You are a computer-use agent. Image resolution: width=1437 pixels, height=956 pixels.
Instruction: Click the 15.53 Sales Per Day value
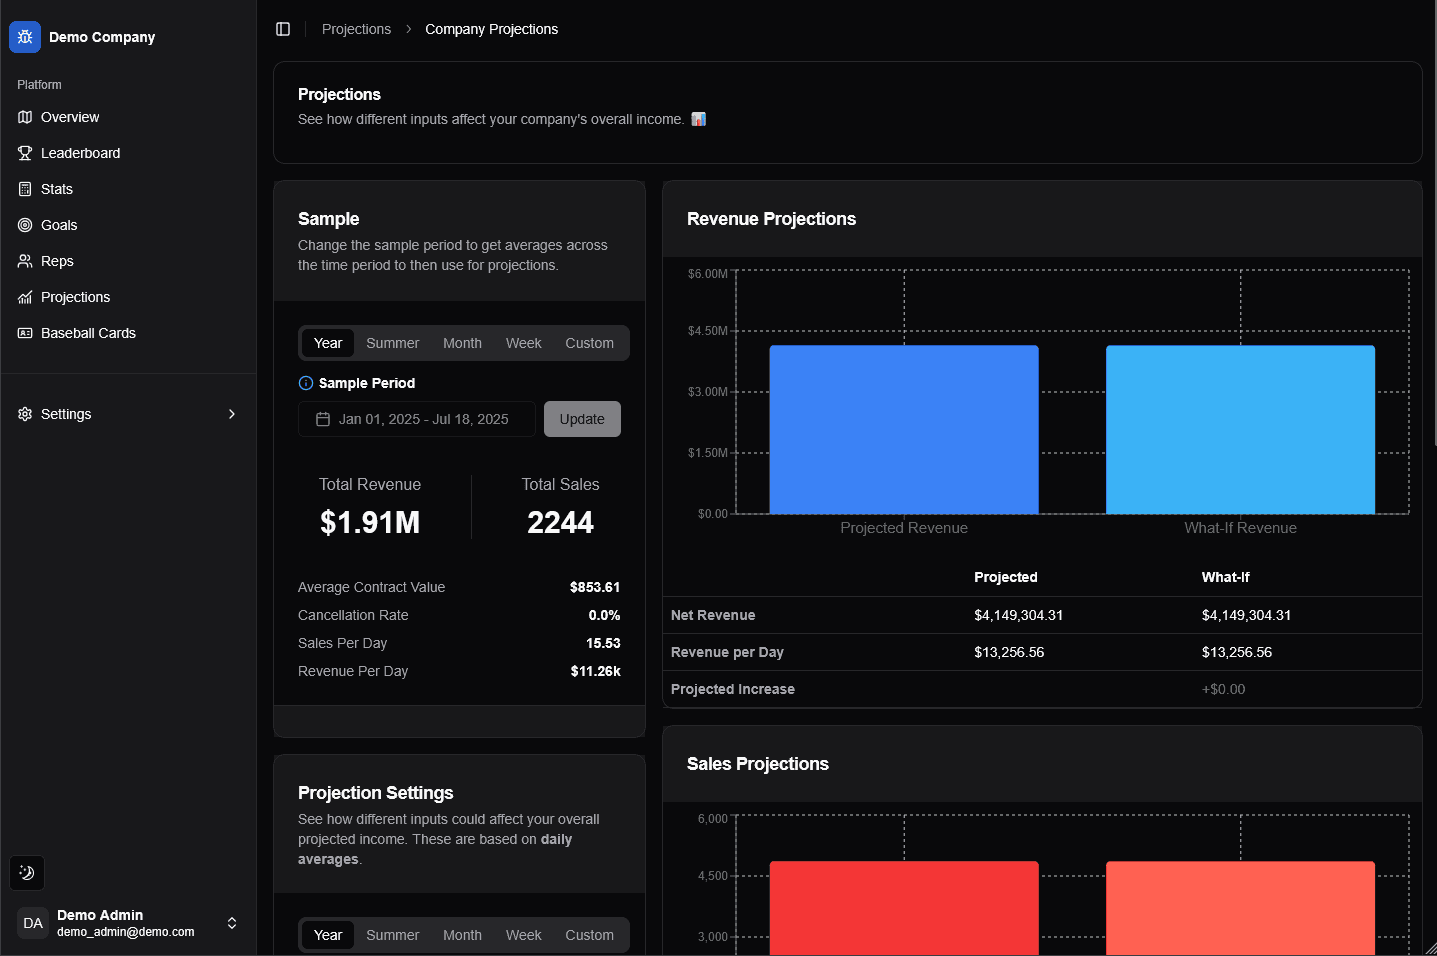pos(603,643)
